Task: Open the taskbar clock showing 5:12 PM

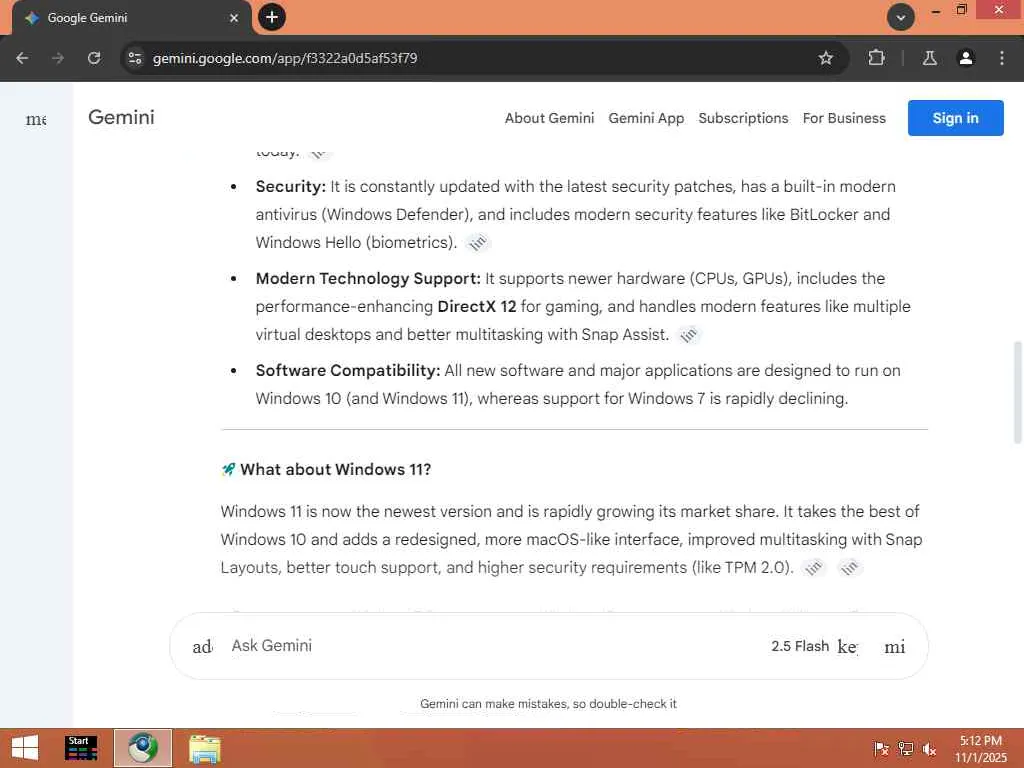Action: click(981, 749)
